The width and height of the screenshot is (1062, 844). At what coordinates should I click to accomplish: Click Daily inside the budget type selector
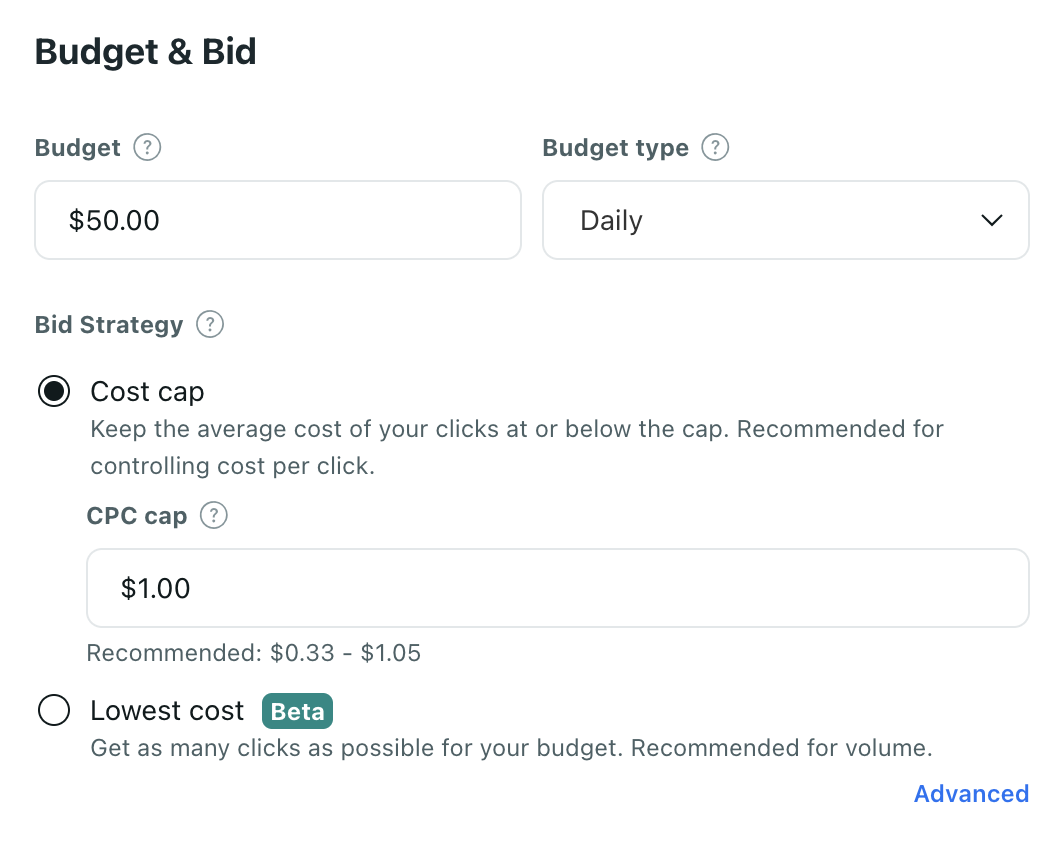[x=611, y=220]
